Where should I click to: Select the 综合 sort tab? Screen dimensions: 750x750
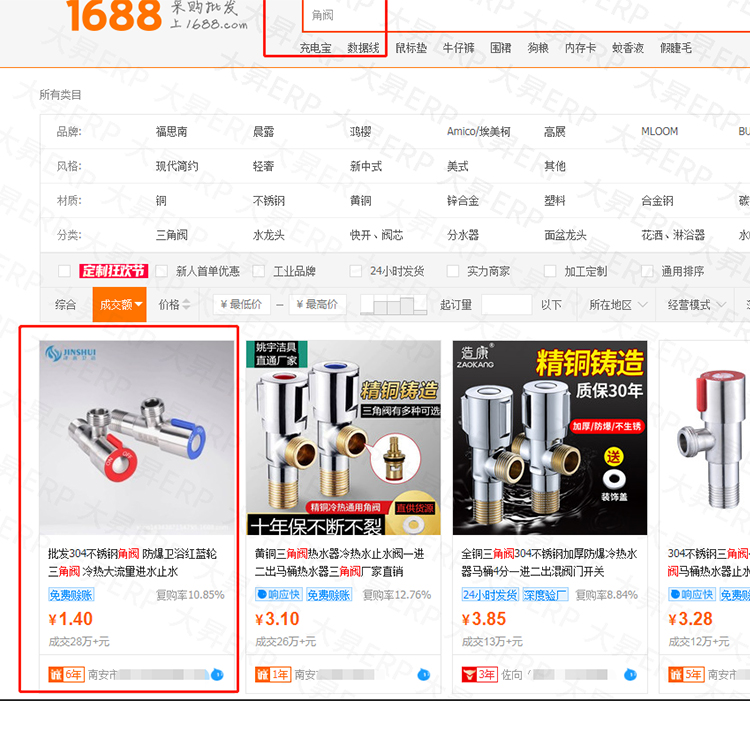[x=66, y=305]
